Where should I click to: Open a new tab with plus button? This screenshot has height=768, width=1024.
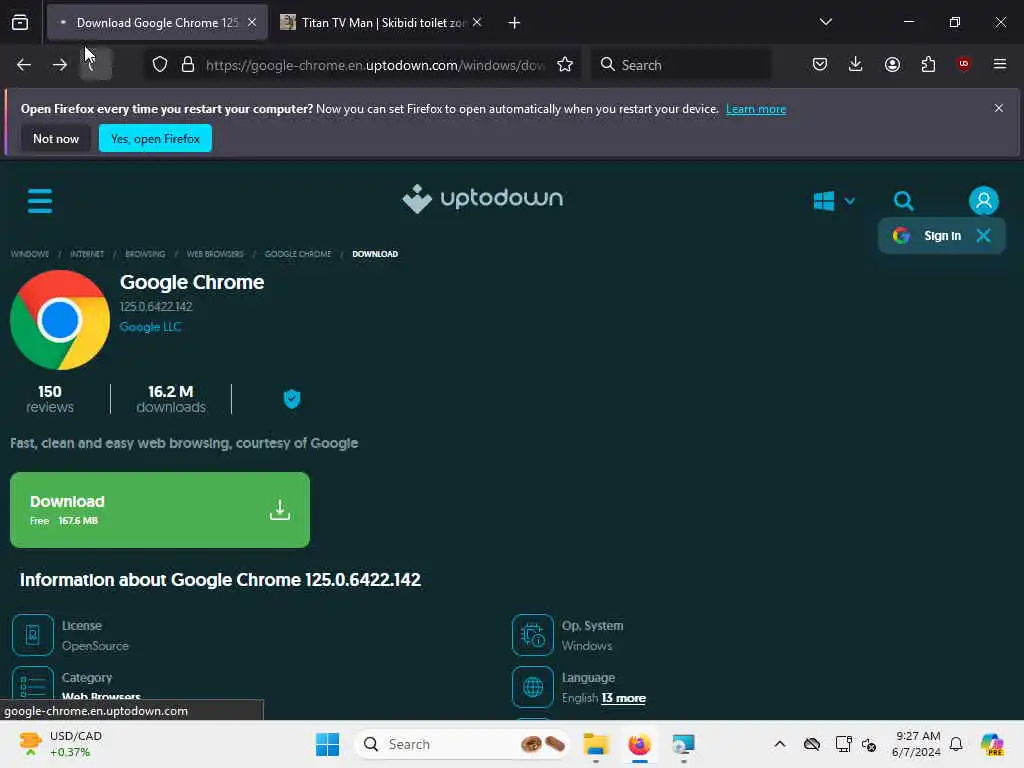tap(515, 23)
